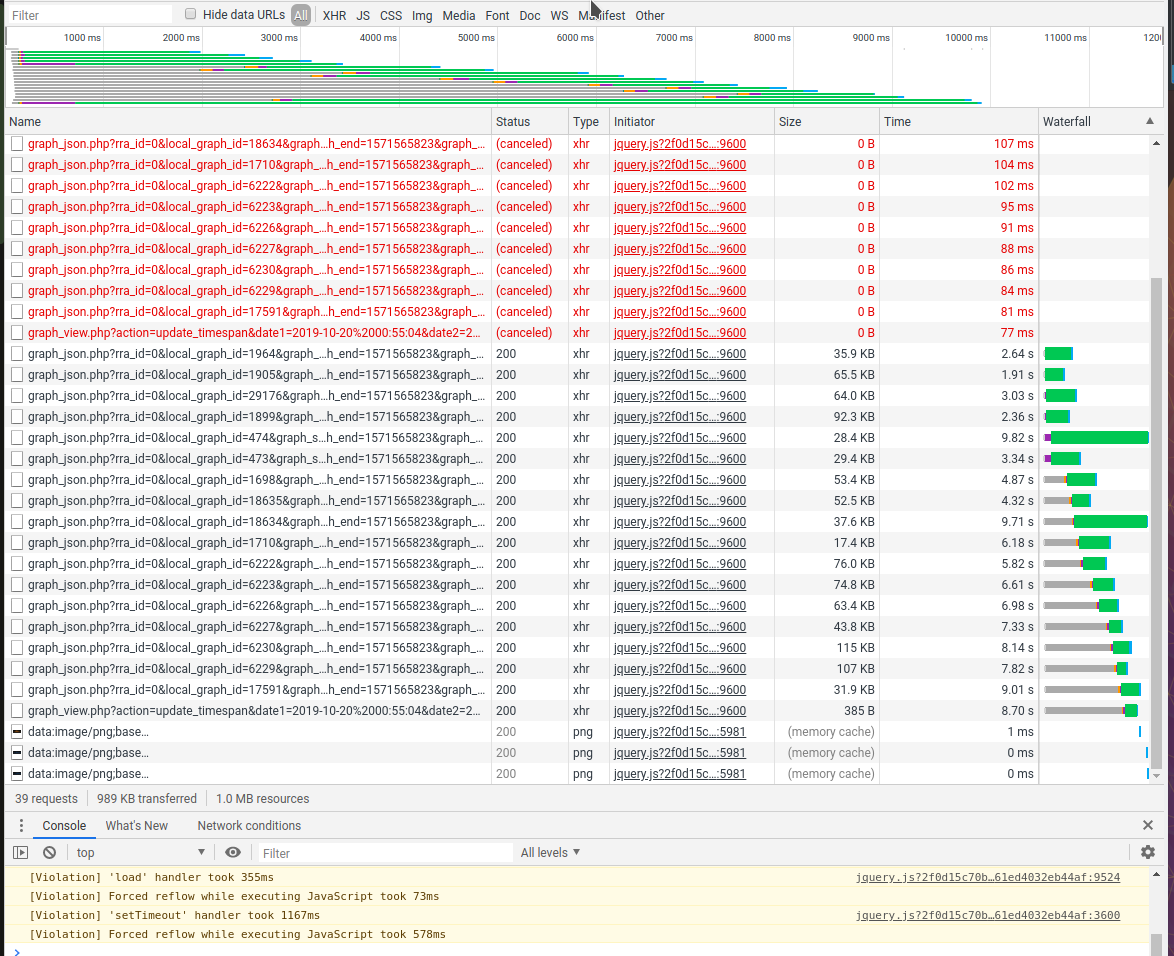Click waterfall bar of 9.71 s request
1174x956 pixels.
tap(1096, 521)
